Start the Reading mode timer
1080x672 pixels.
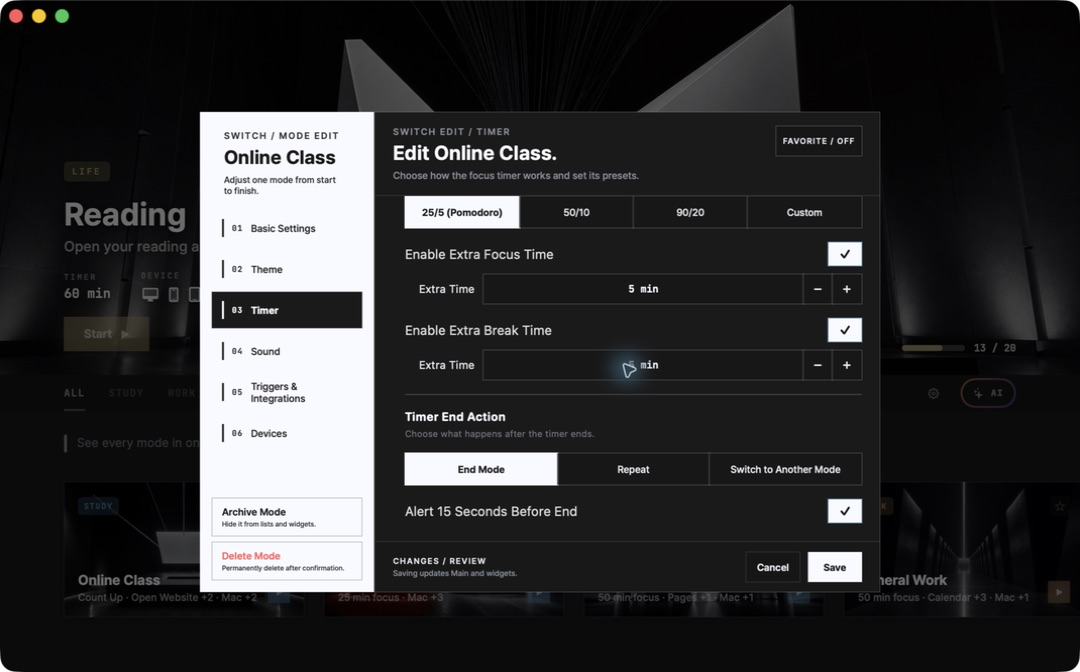click(107, 334)
